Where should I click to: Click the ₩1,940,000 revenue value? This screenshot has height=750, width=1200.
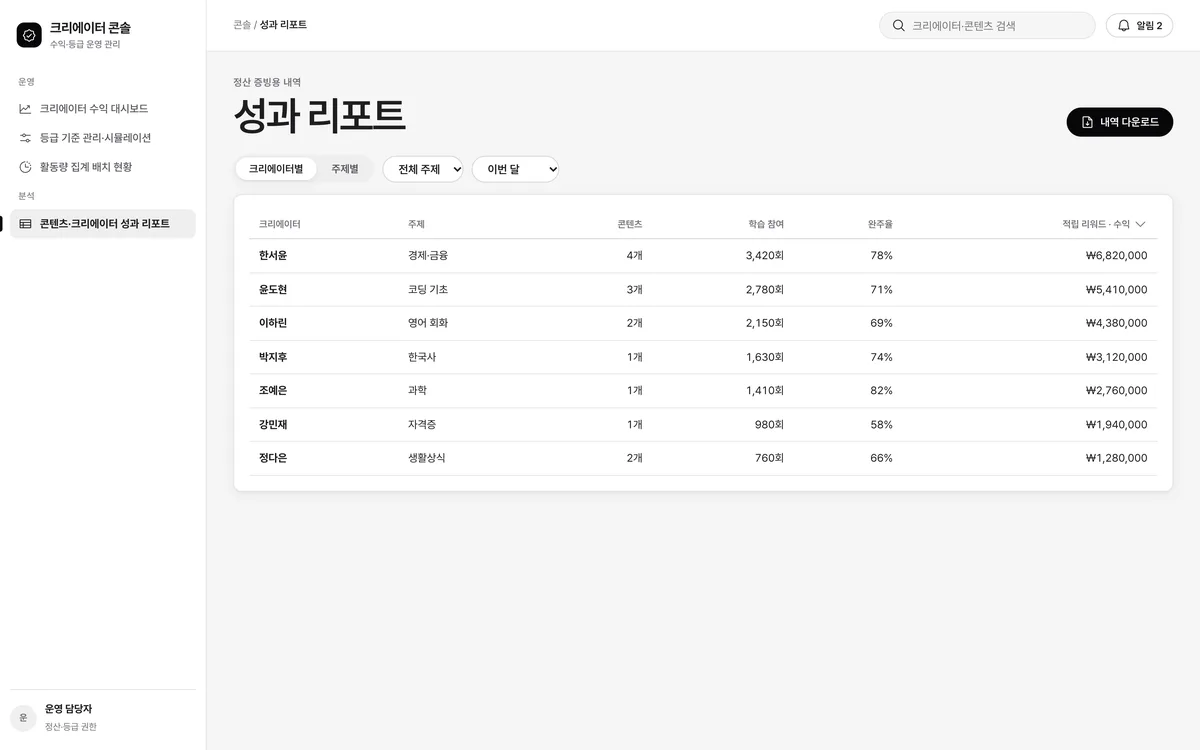click(x=1116, y=424)
